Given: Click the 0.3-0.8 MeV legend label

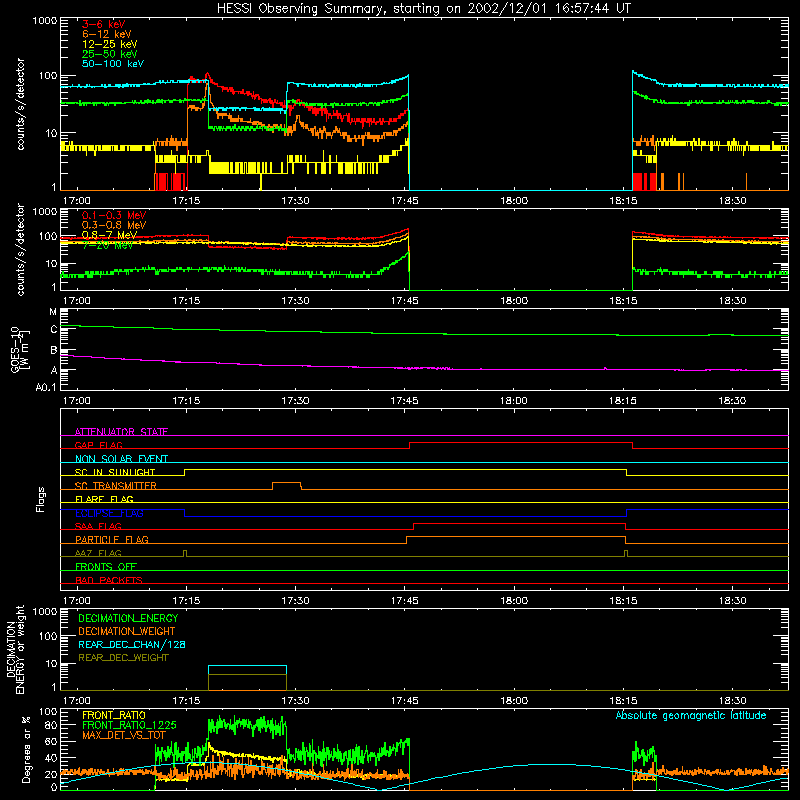Looking at the screenshot, I should [114, 225].
